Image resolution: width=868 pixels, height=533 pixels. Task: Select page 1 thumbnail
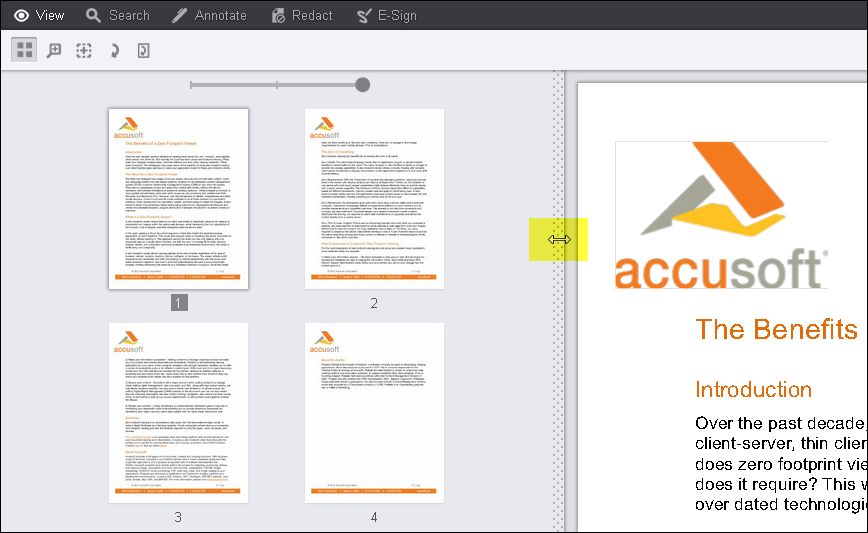point(178,199)
